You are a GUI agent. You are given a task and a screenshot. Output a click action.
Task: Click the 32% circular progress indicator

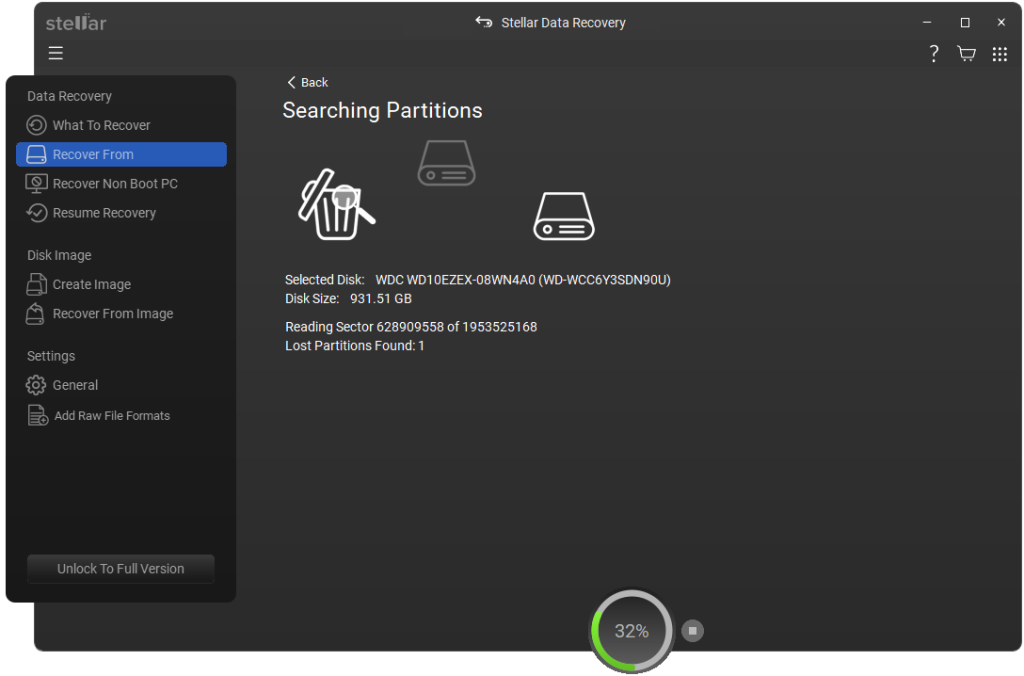(630, 630)
